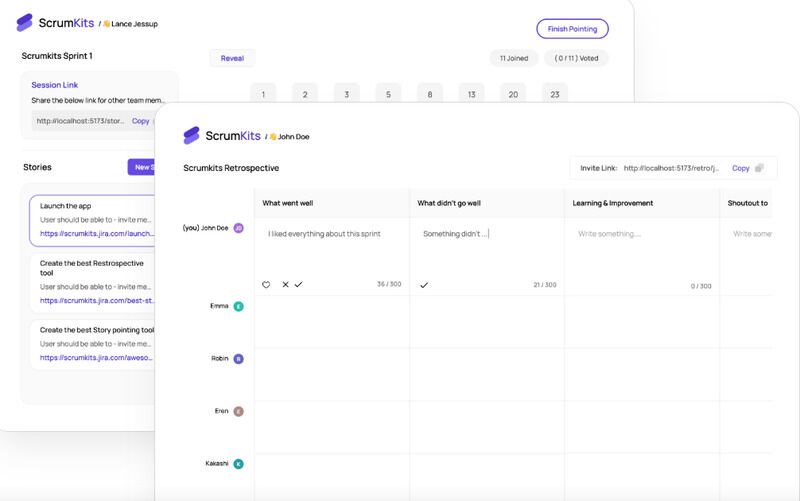
Task: Select story point card 20
Action: 513,94
